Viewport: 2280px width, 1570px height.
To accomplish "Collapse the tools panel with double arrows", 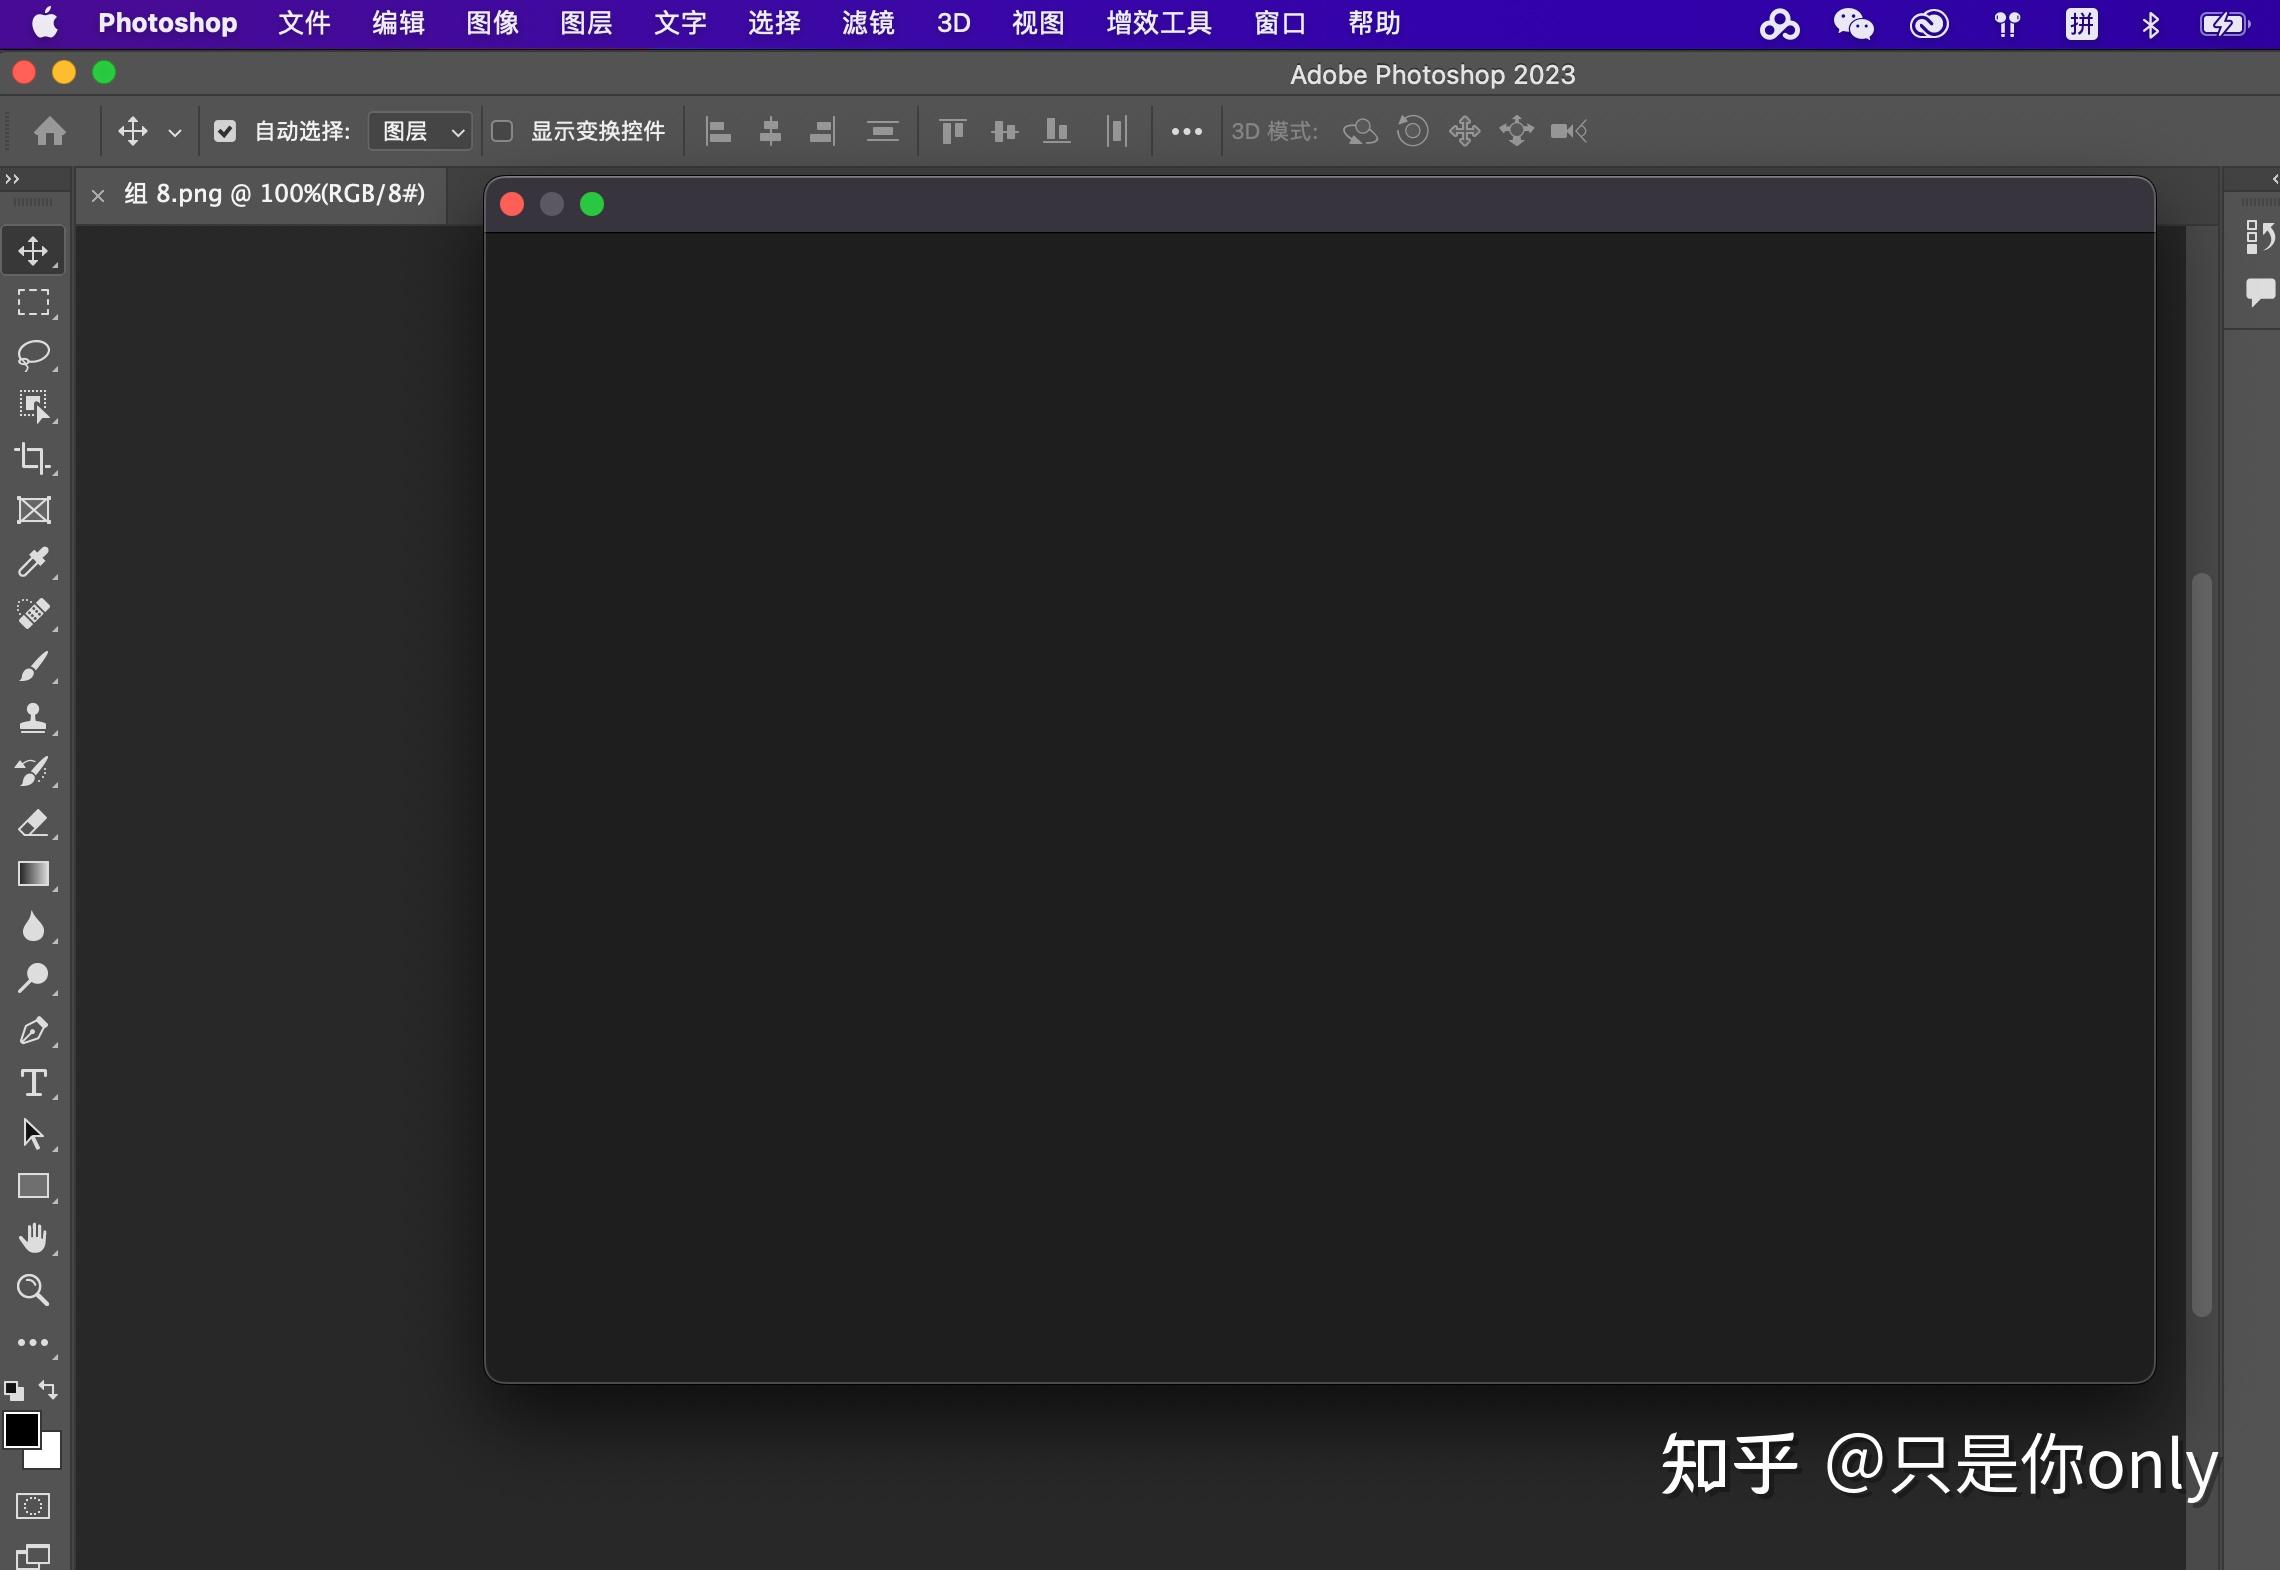I will (12, 179).
